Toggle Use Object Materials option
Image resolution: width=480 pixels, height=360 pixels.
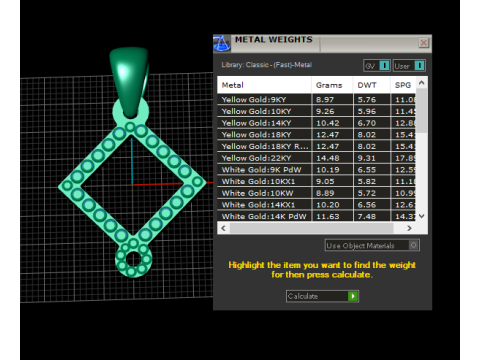[372, 245]
